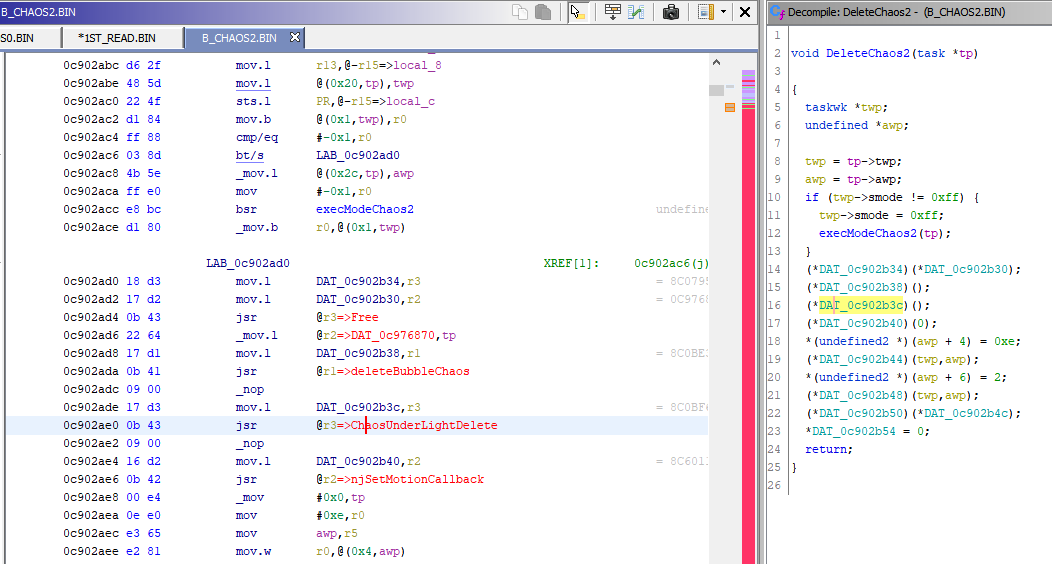1052x564 pixels.
Task: Click the Decompile panel Cf icon
Action: pos(777,12)
